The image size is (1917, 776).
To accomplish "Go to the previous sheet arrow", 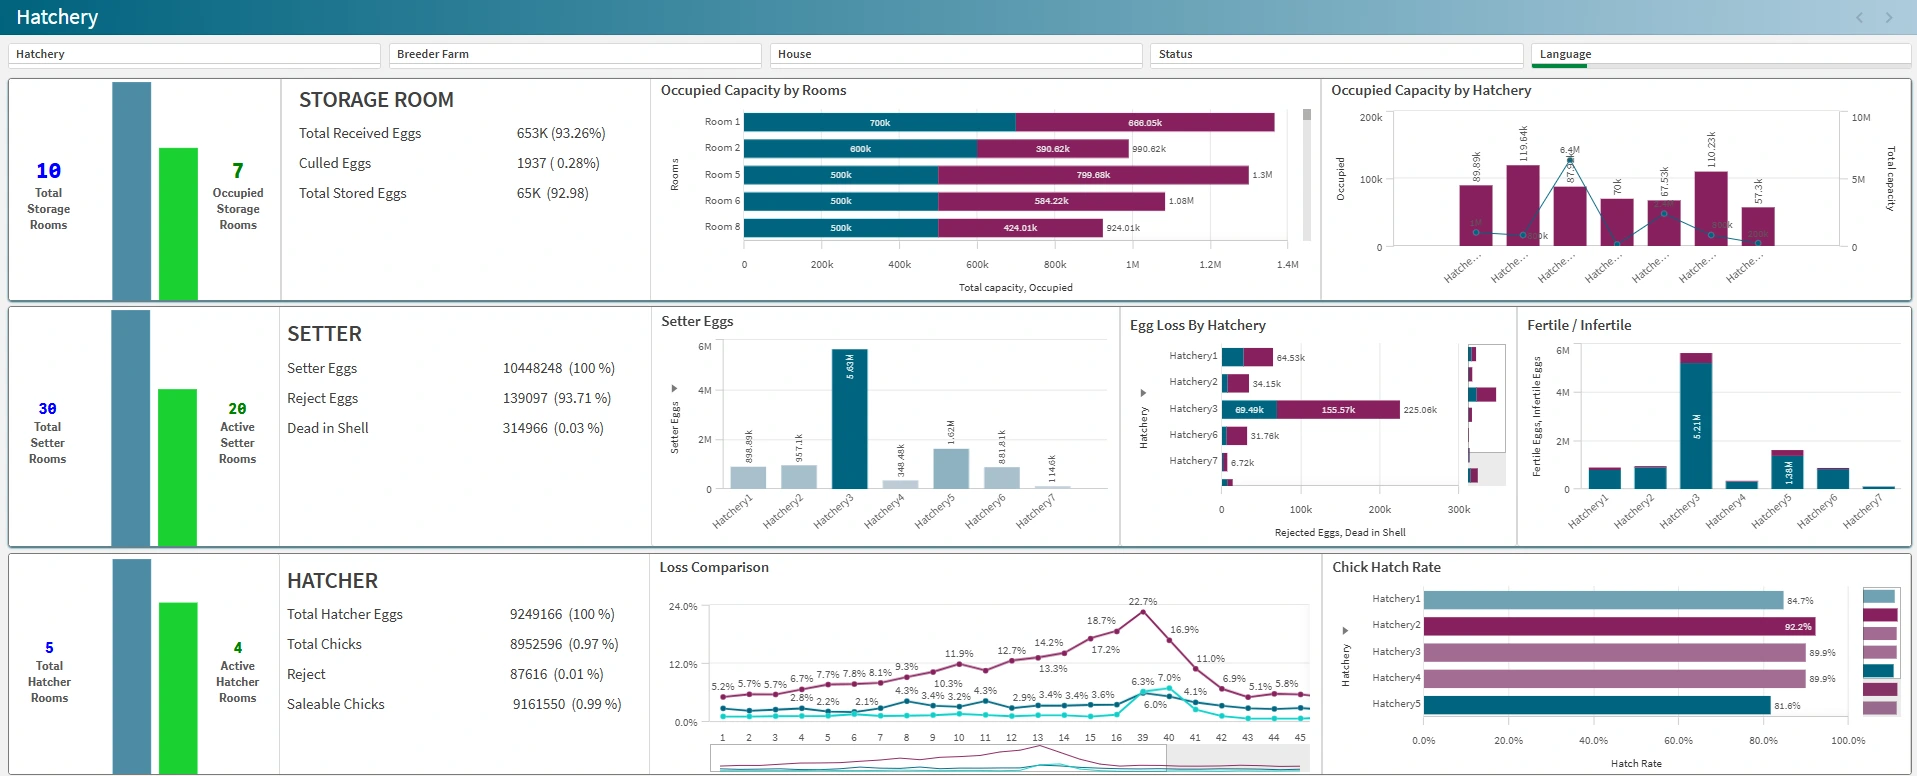I will (1859, 17).
